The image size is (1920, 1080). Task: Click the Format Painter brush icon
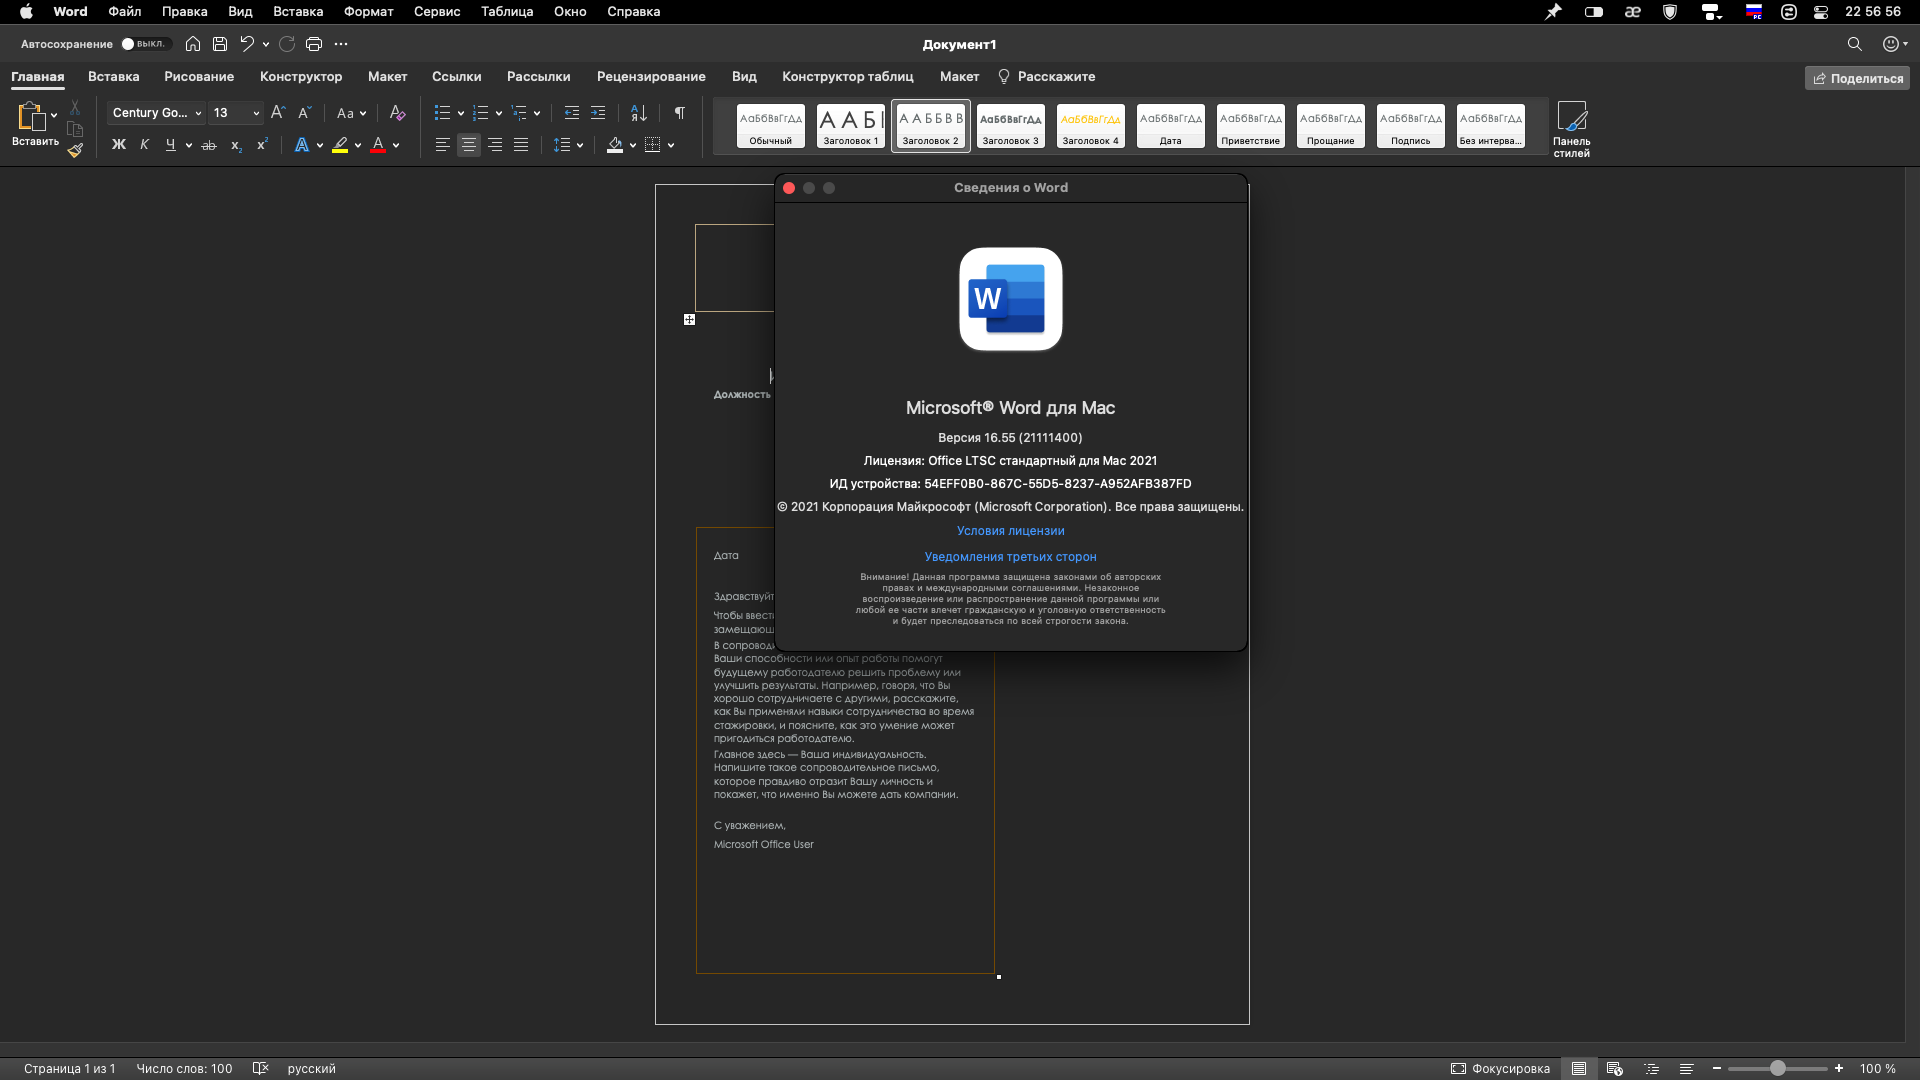(75, 150)
